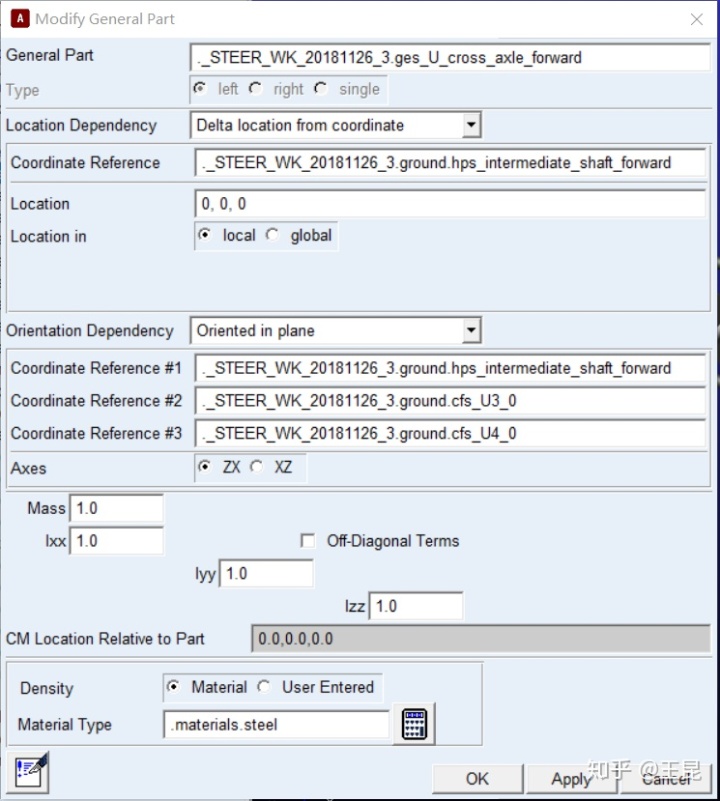The image size is (720, 801).
Task: Open the material calculator icon
Action: (414, 725)
